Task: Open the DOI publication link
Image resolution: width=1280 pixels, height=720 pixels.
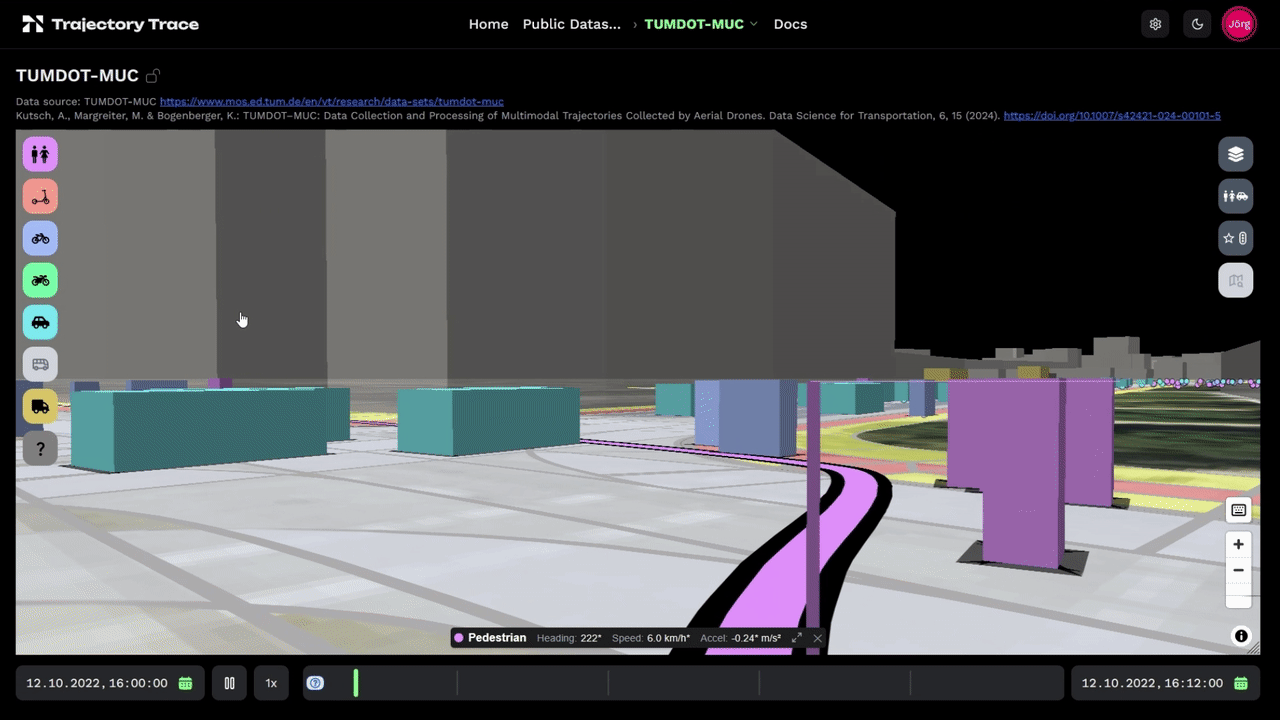Action: 1112,116
